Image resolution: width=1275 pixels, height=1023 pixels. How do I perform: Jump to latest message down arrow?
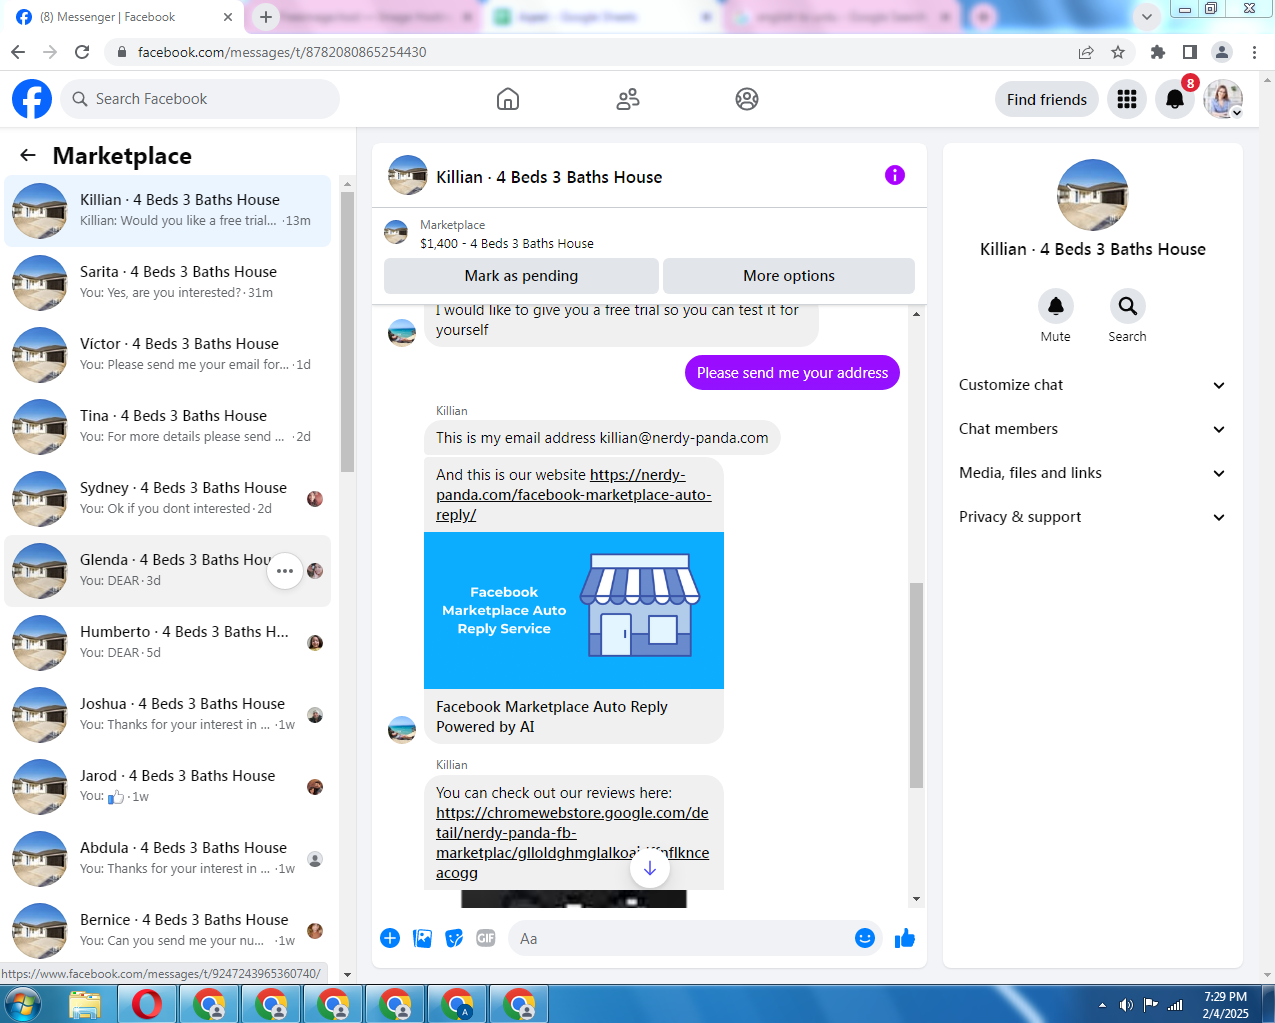pos(649,868)
